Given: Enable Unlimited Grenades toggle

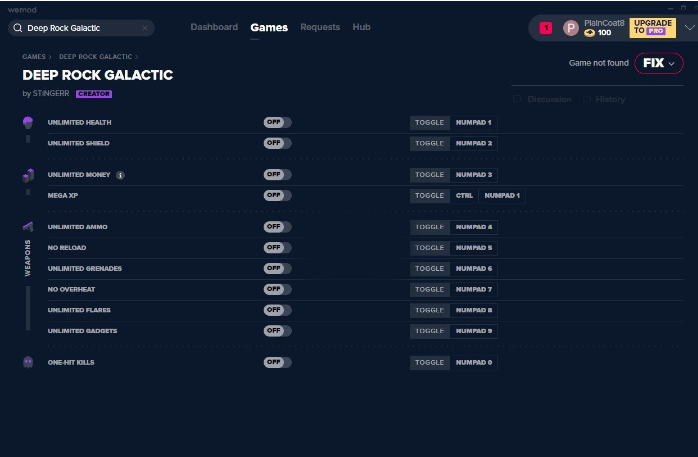Looking at the screenshot, I should [277, 268].
